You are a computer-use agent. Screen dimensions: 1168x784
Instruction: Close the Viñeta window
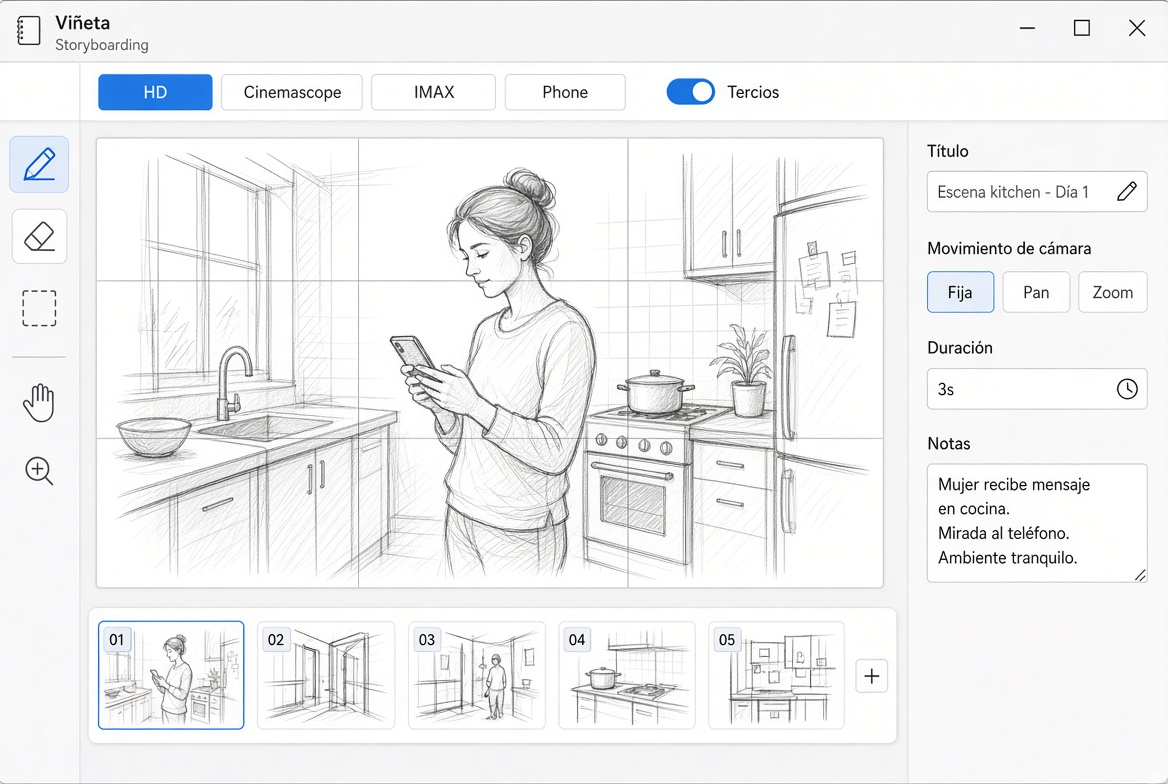click(x=1137, y=28)
